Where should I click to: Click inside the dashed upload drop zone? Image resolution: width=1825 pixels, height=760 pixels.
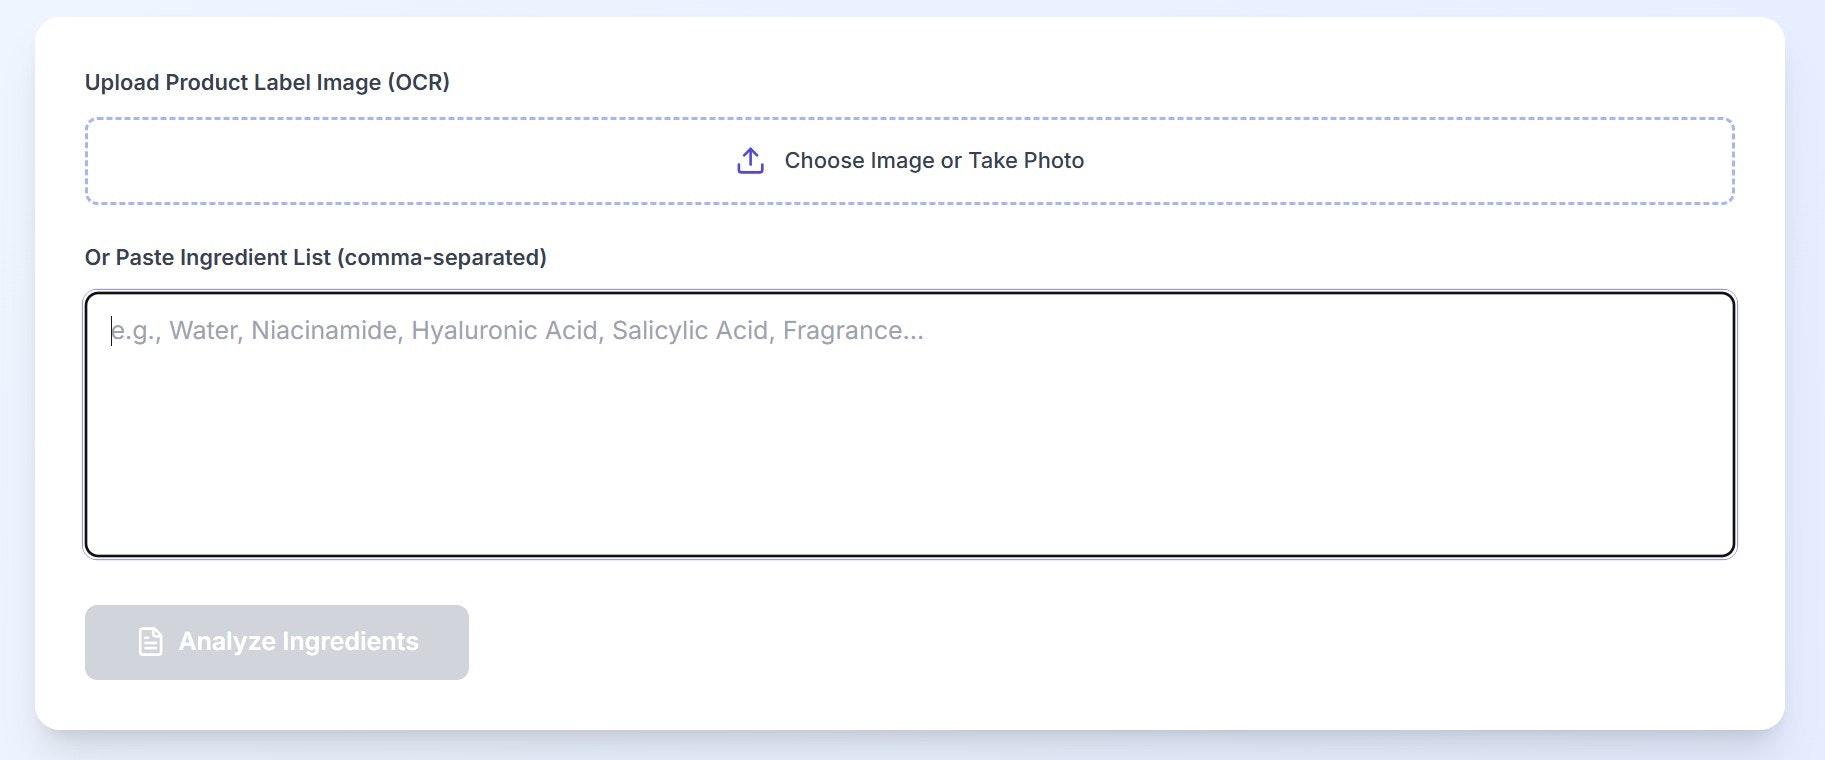400,161
